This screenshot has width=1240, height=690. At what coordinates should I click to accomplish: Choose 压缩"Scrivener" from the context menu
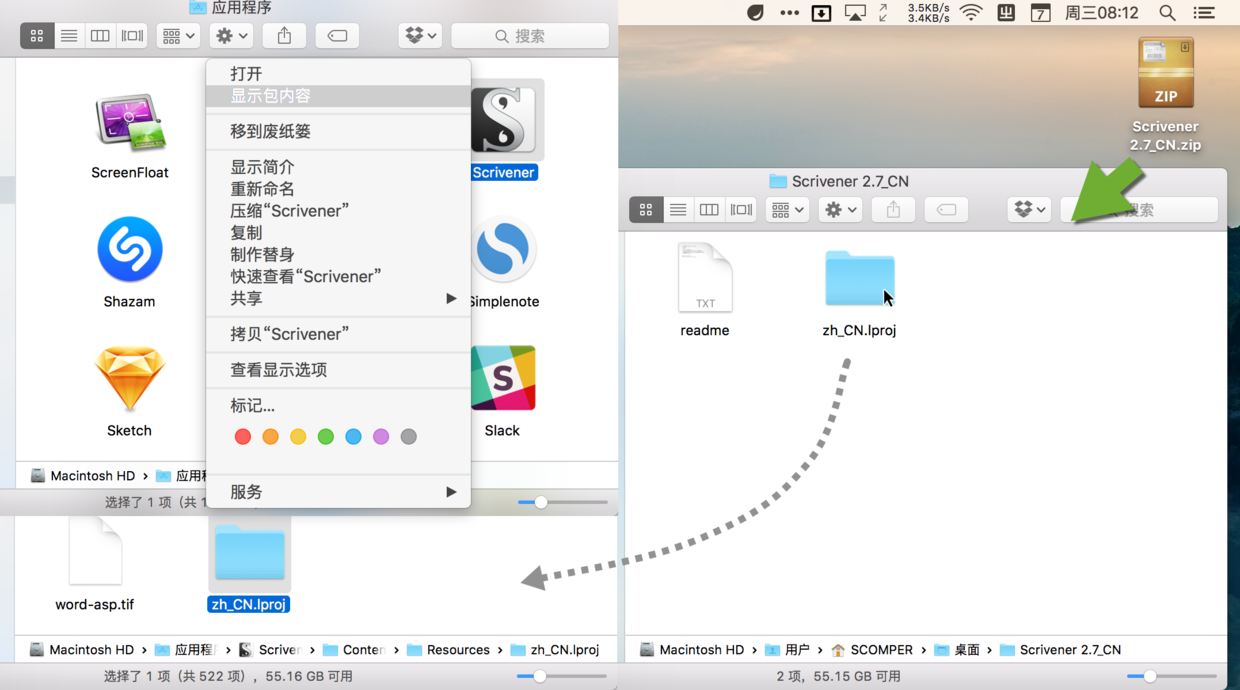tap(338, 211)
